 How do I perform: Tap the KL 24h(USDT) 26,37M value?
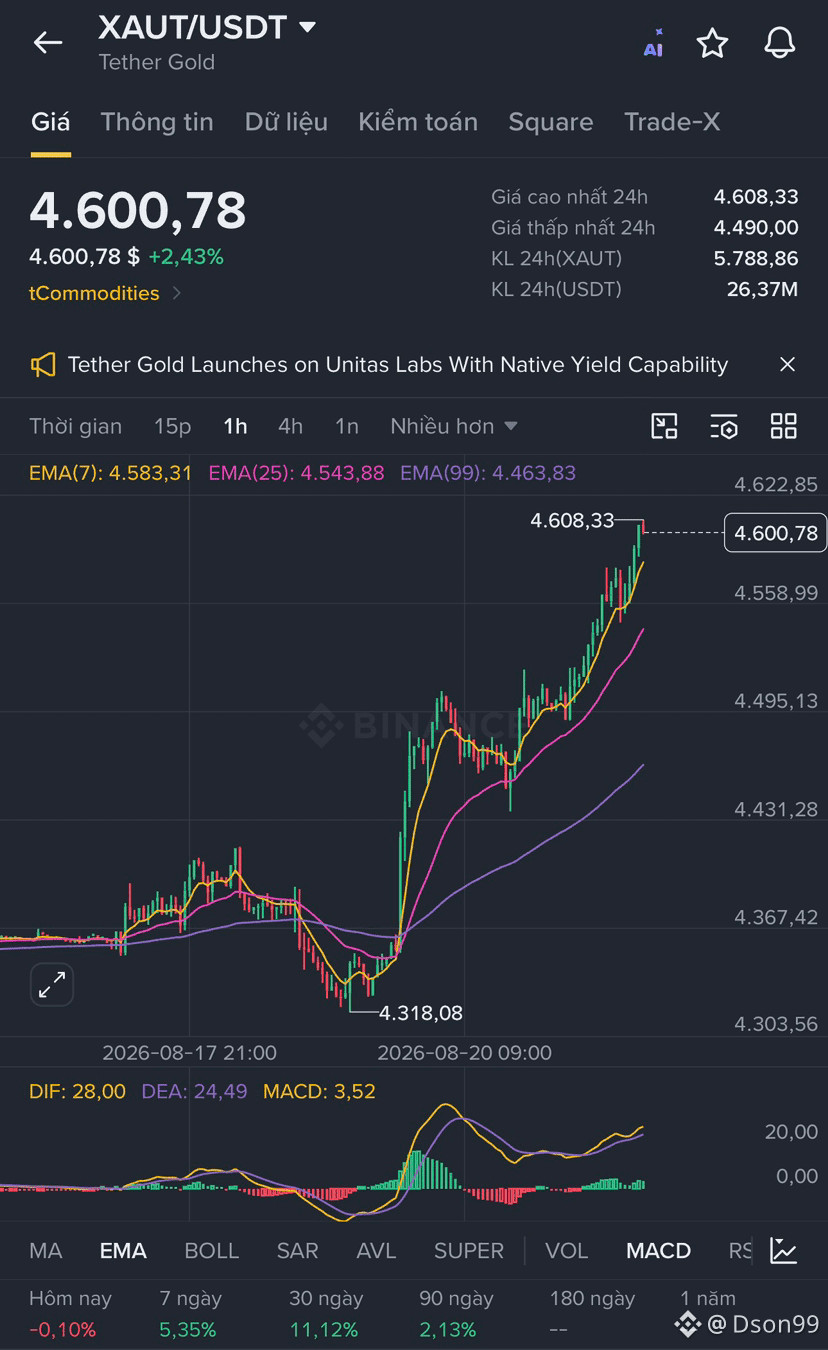point(762,289)
